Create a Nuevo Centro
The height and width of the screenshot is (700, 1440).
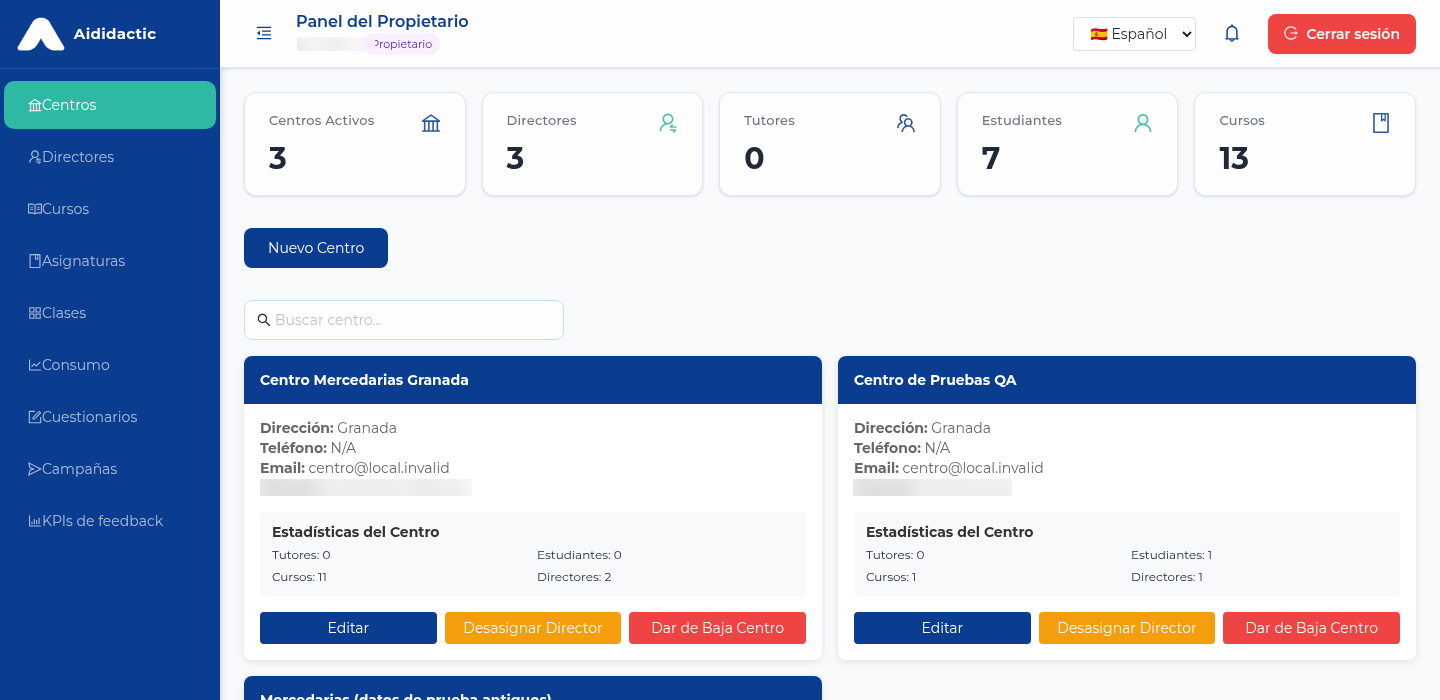[316, 248]
